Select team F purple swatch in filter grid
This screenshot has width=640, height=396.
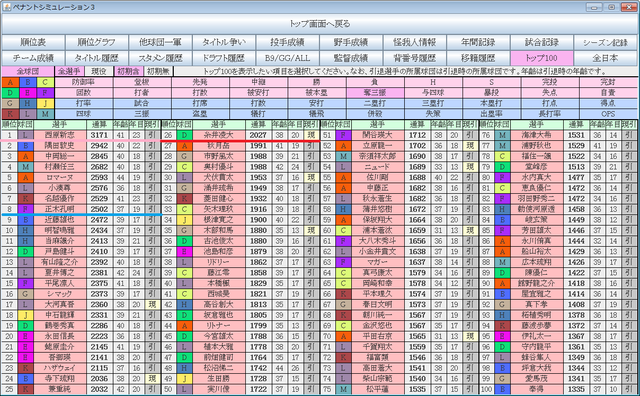tap(45, 93)
